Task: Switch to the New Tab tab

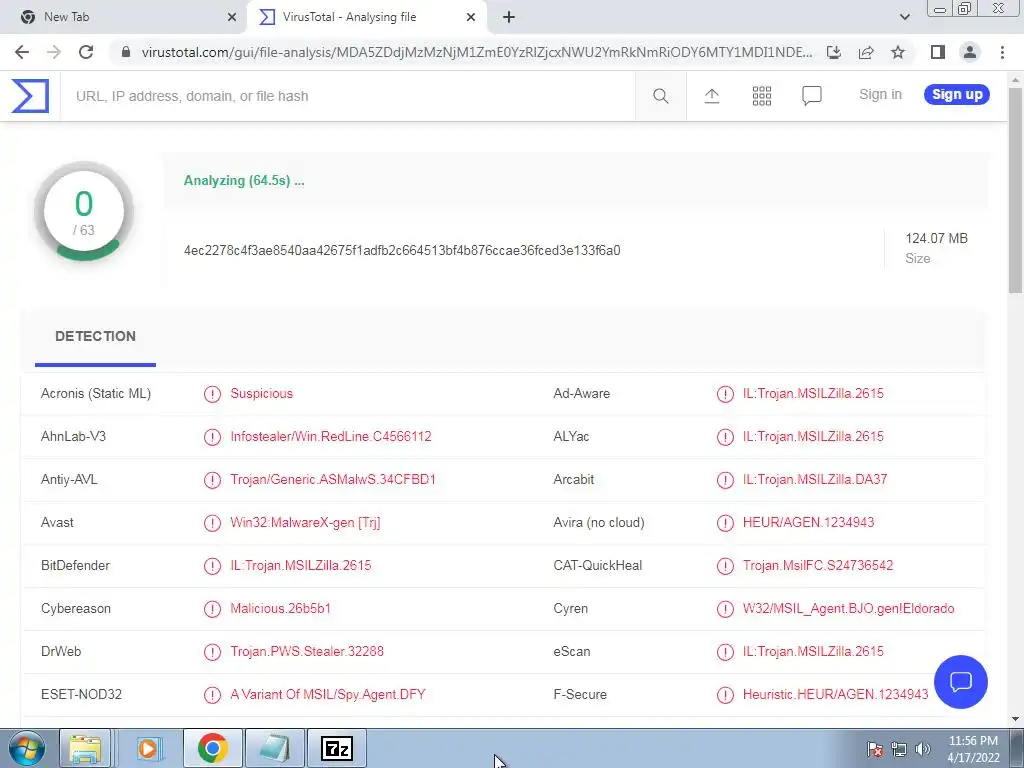Action: pos(124,17)
